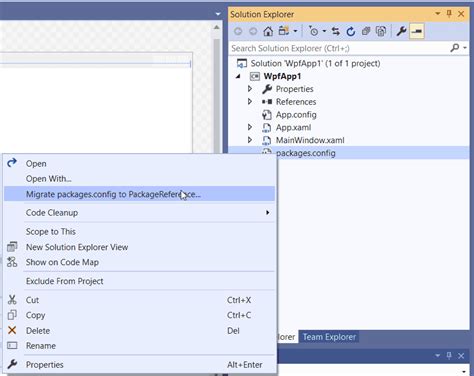Open Solution Explorer window position dropdown
This screenshot has width=474, height=376.
[438, 14]
